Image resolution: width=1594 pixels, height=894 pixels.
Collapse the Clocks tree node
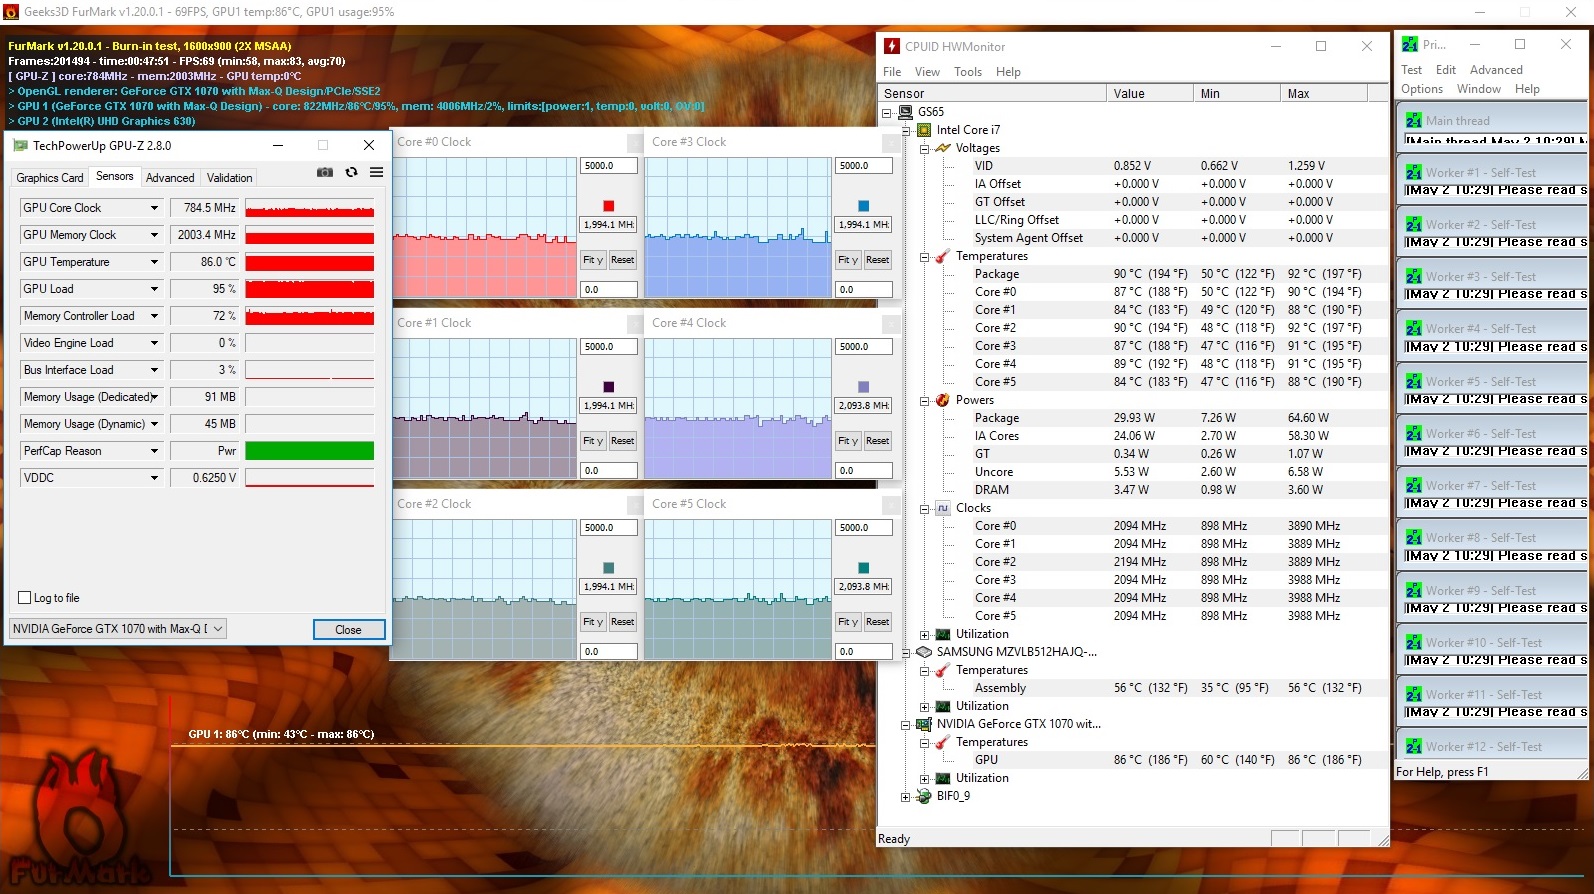pos(924,508)
